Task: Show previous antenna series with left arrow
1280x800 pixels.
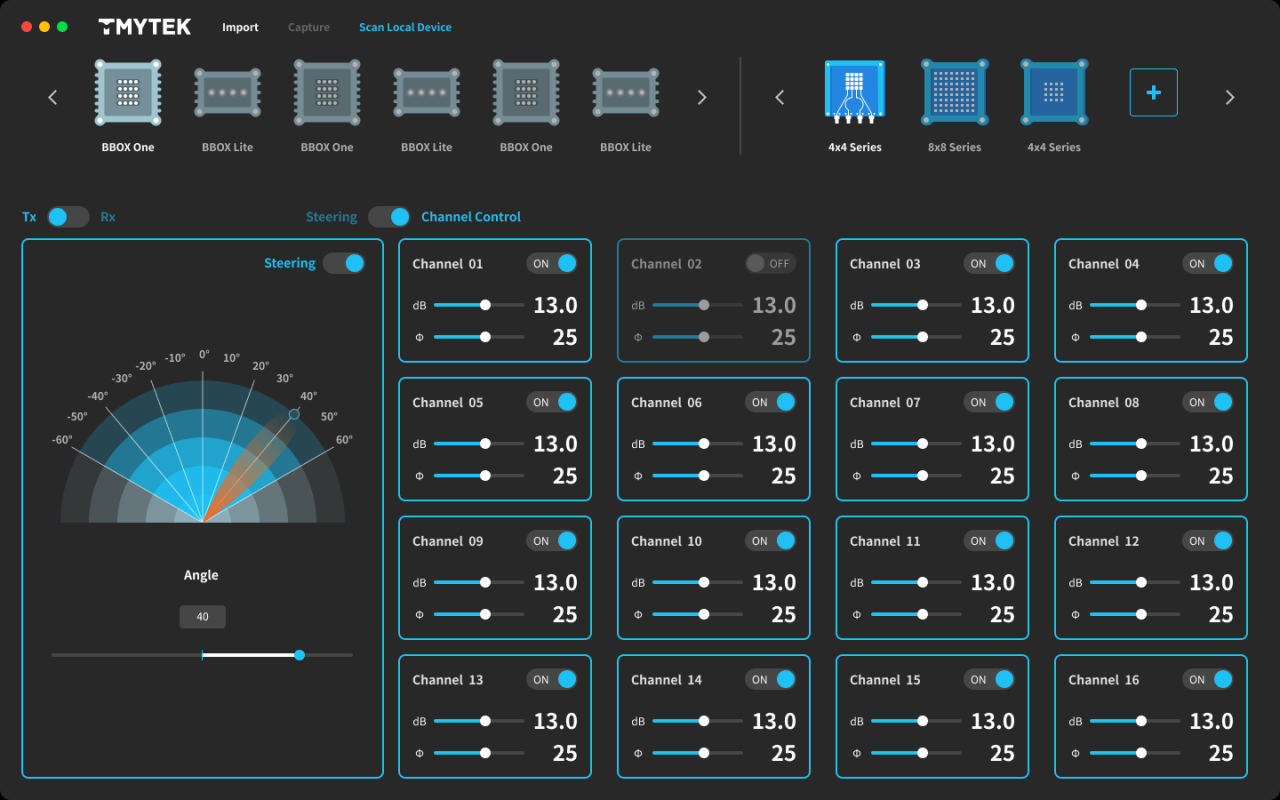Action: (780, 97)
